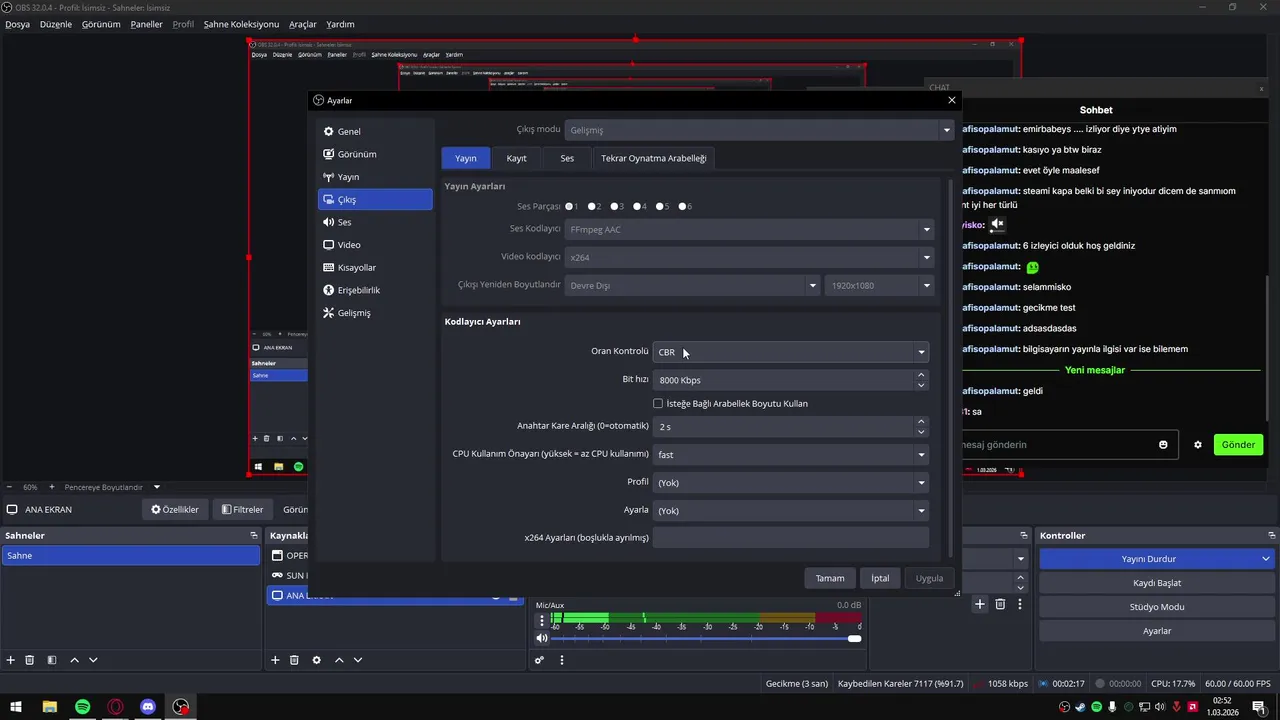The width and height of the screenshot is (1280, 720).
Task: Open the Profil (Yok) dropdown
Action: [x=790, y=482]
